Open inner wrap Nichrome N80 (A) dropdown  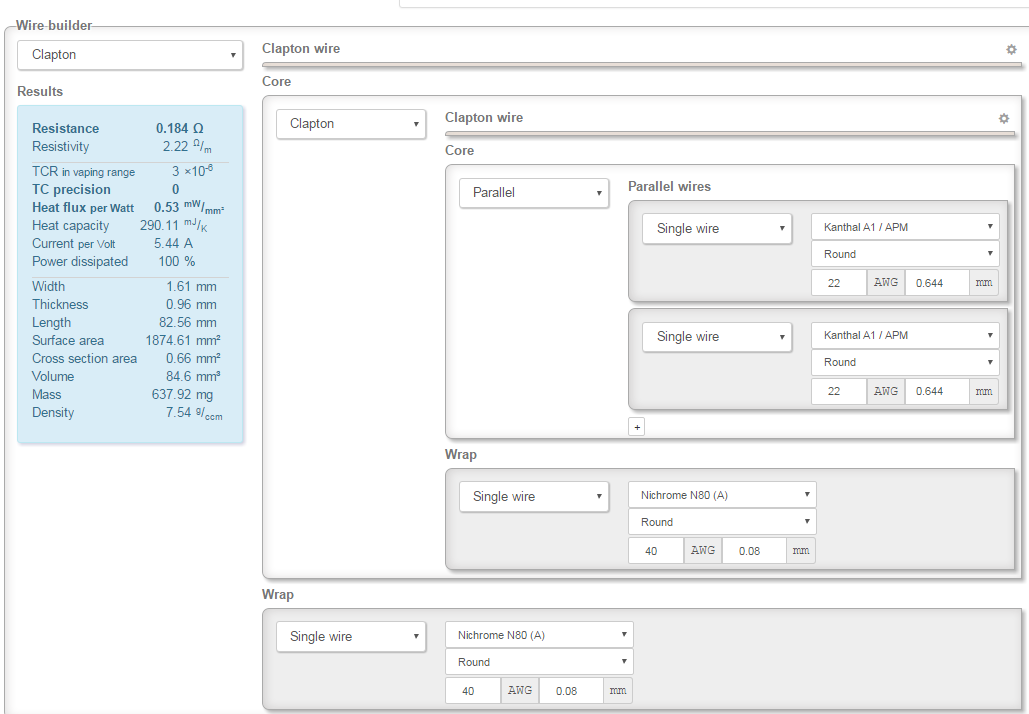[x=722, y=495]
